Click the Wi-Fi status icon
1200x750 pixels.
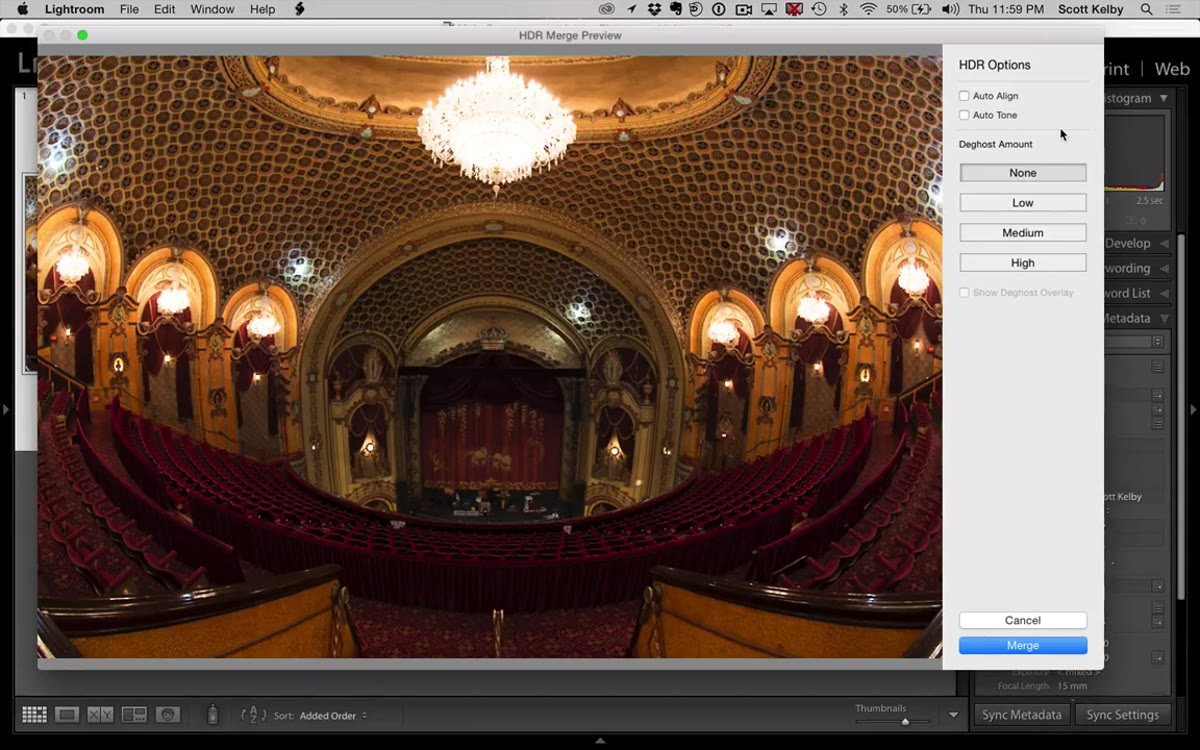pyautogui.click(x=868, y=9)
